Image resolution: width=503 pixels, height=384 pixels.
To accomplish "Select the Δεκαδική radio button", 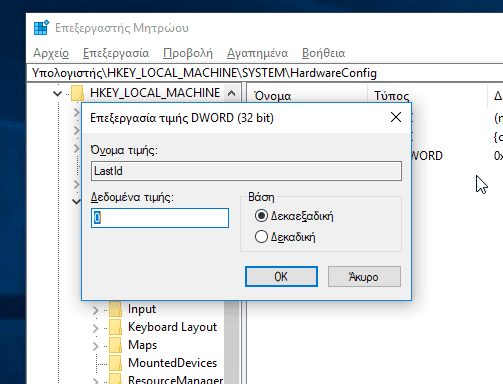I will point(261,237).
